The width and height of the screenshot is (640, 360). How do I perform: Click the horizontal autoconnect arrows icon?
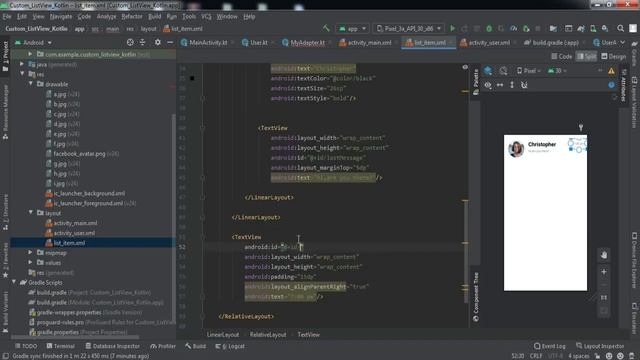point(500,85)
